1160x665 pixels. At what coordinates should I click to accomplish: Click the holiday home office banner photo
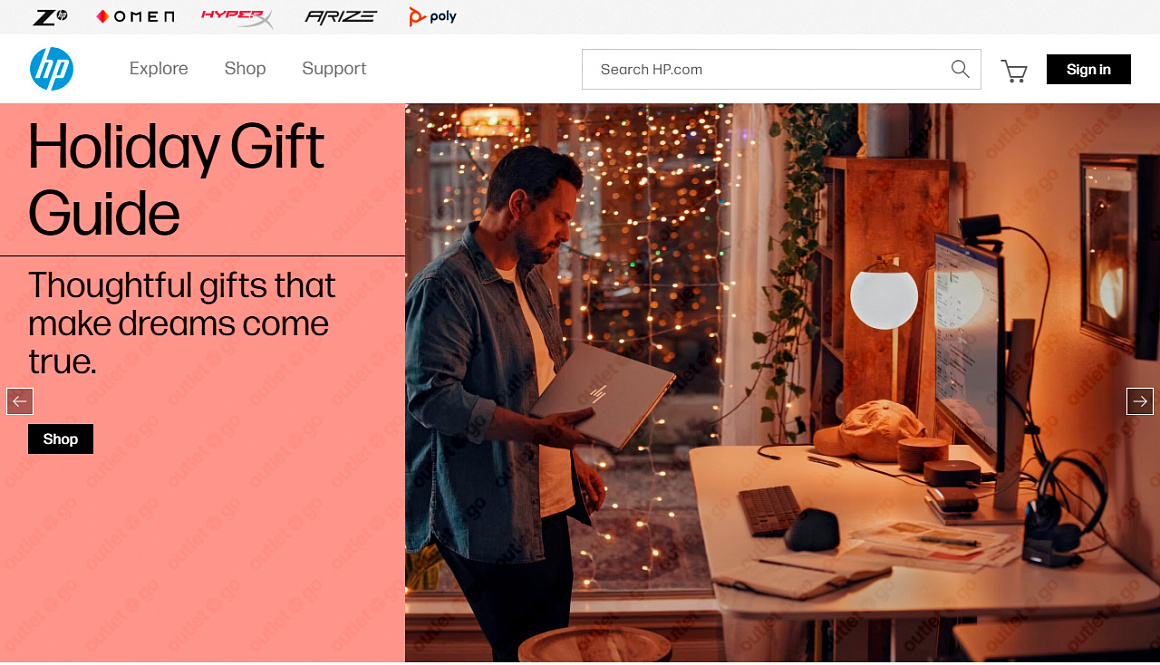782,382
